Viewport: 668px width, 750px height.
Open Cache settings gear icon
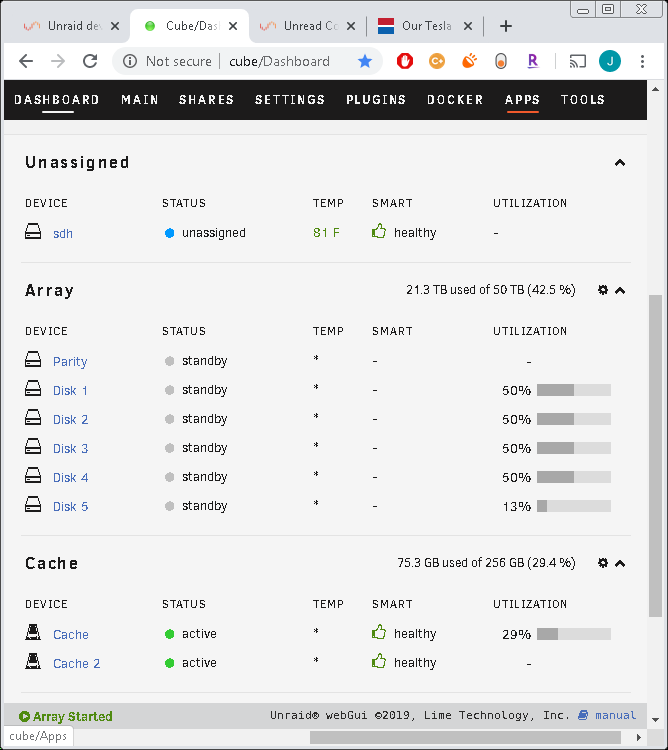(603, 563)
